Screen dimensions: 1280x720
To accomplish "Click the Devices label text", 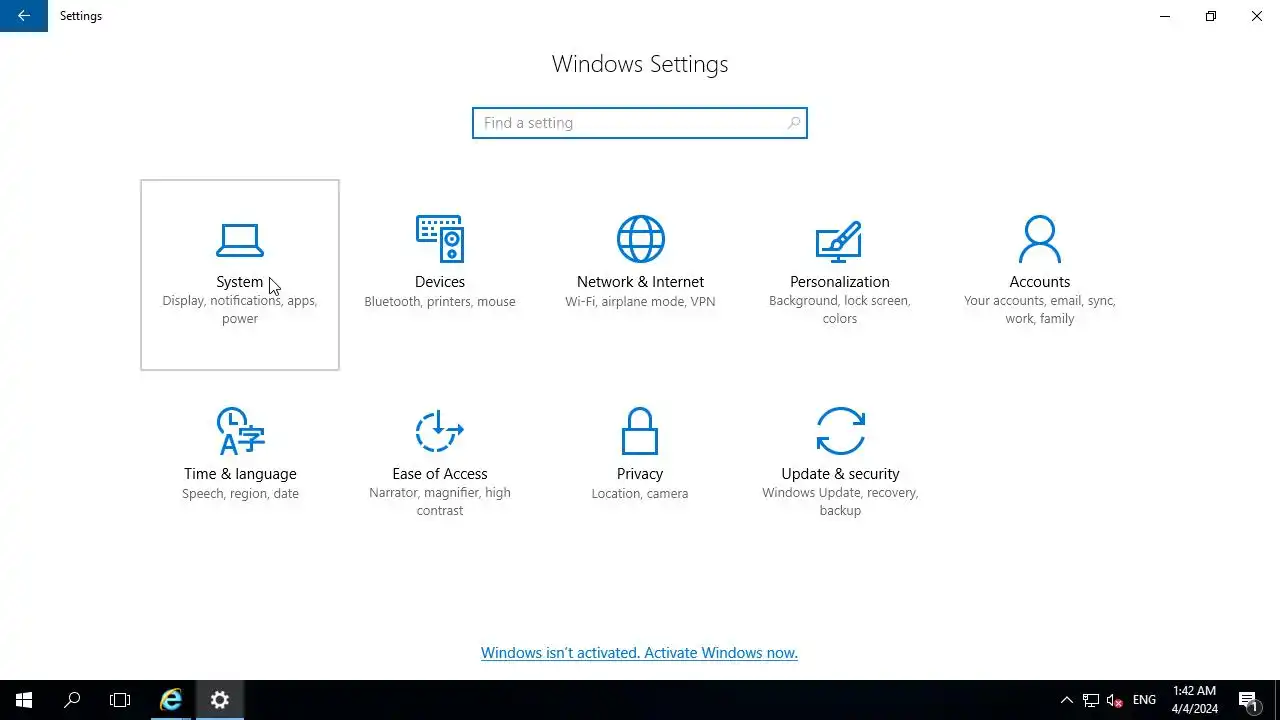I will click(x=440, y=282).
